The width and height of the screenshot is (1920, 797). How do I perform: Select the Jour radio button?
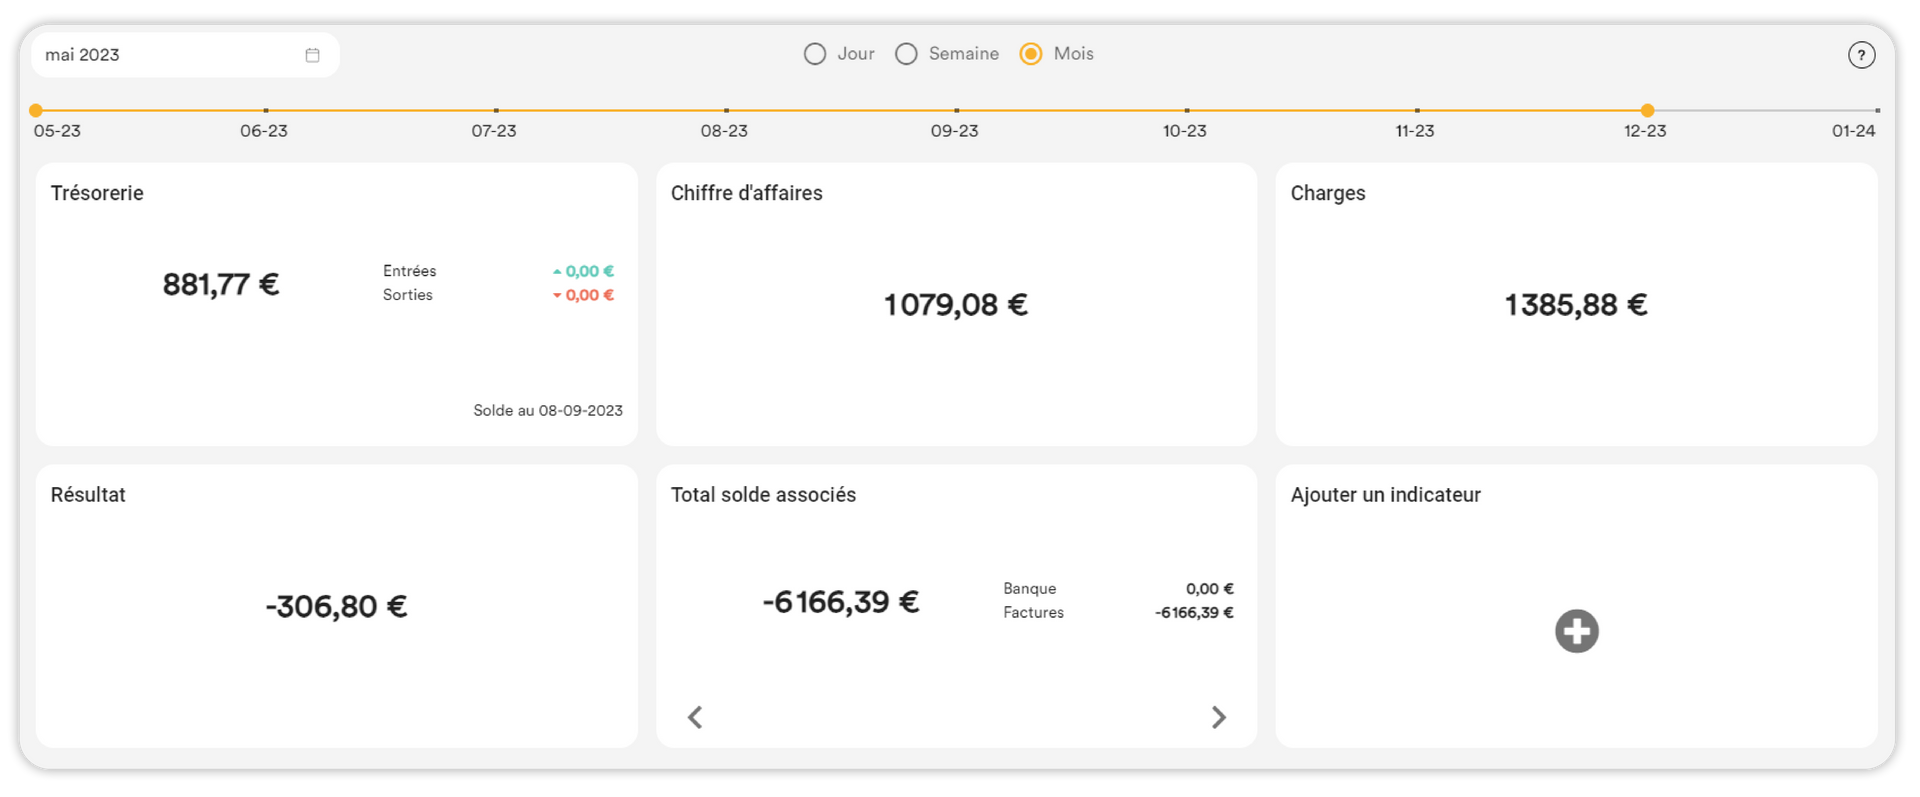pyautogui.click(x=815, y=54)
